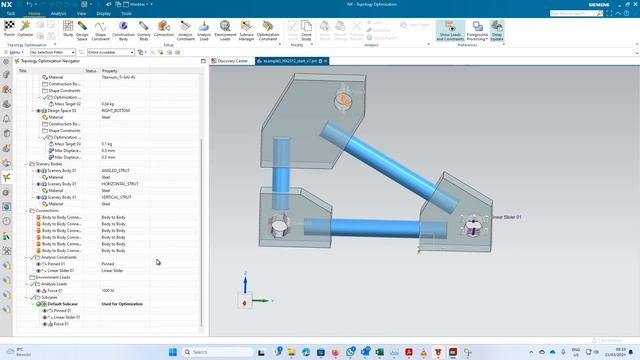Image resolution: width=640 pixels, height=360 pixels.
Task: Switch to the Task ribbon tab
Action: pos(11,13)
